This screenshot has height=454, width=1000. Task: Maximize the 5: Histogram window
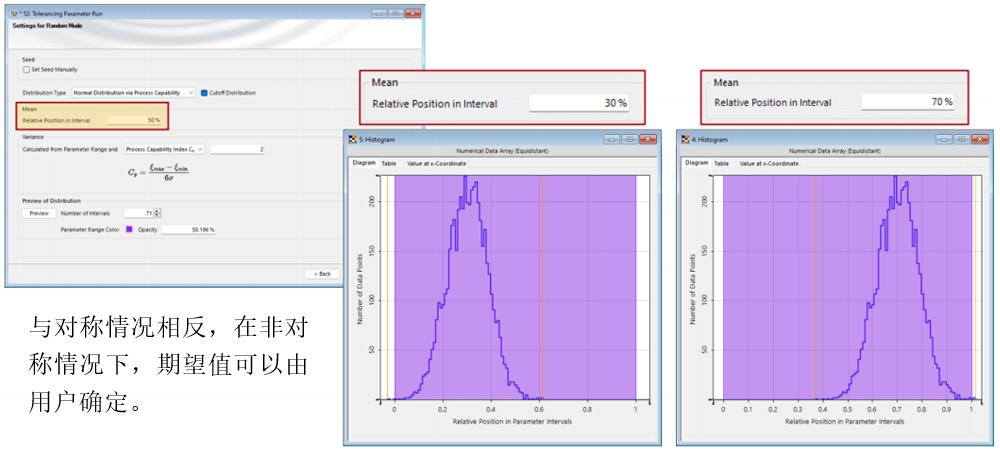coord(629,139)
